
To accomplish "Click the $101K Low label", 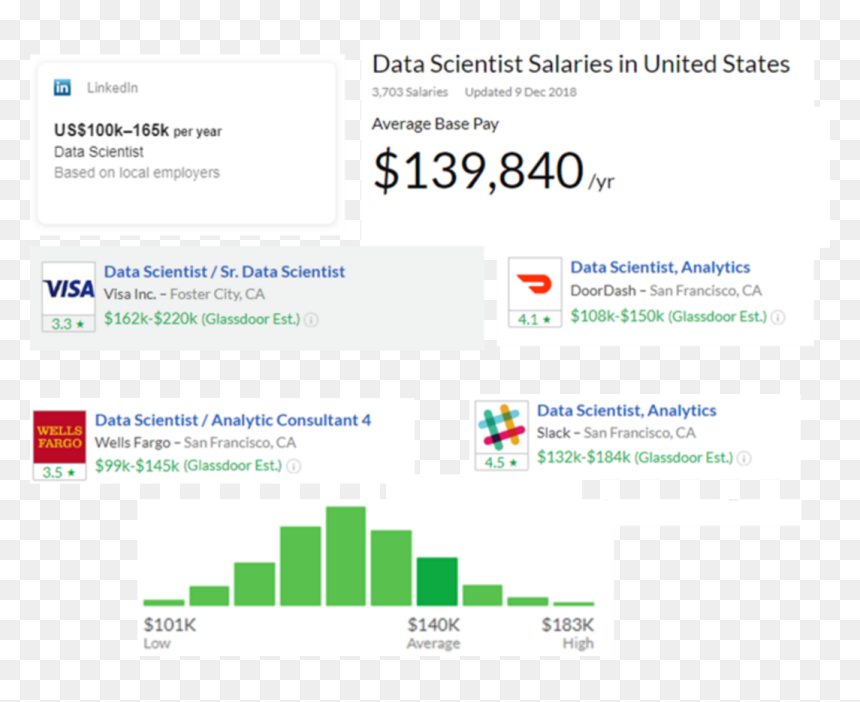I will tap(169, 633).
